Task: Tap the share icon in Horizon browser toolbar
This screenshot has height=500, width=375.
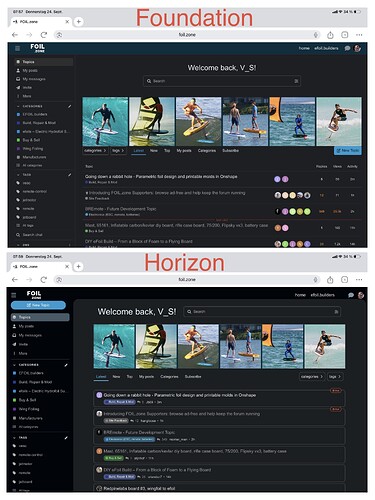Action: point(330,280)
